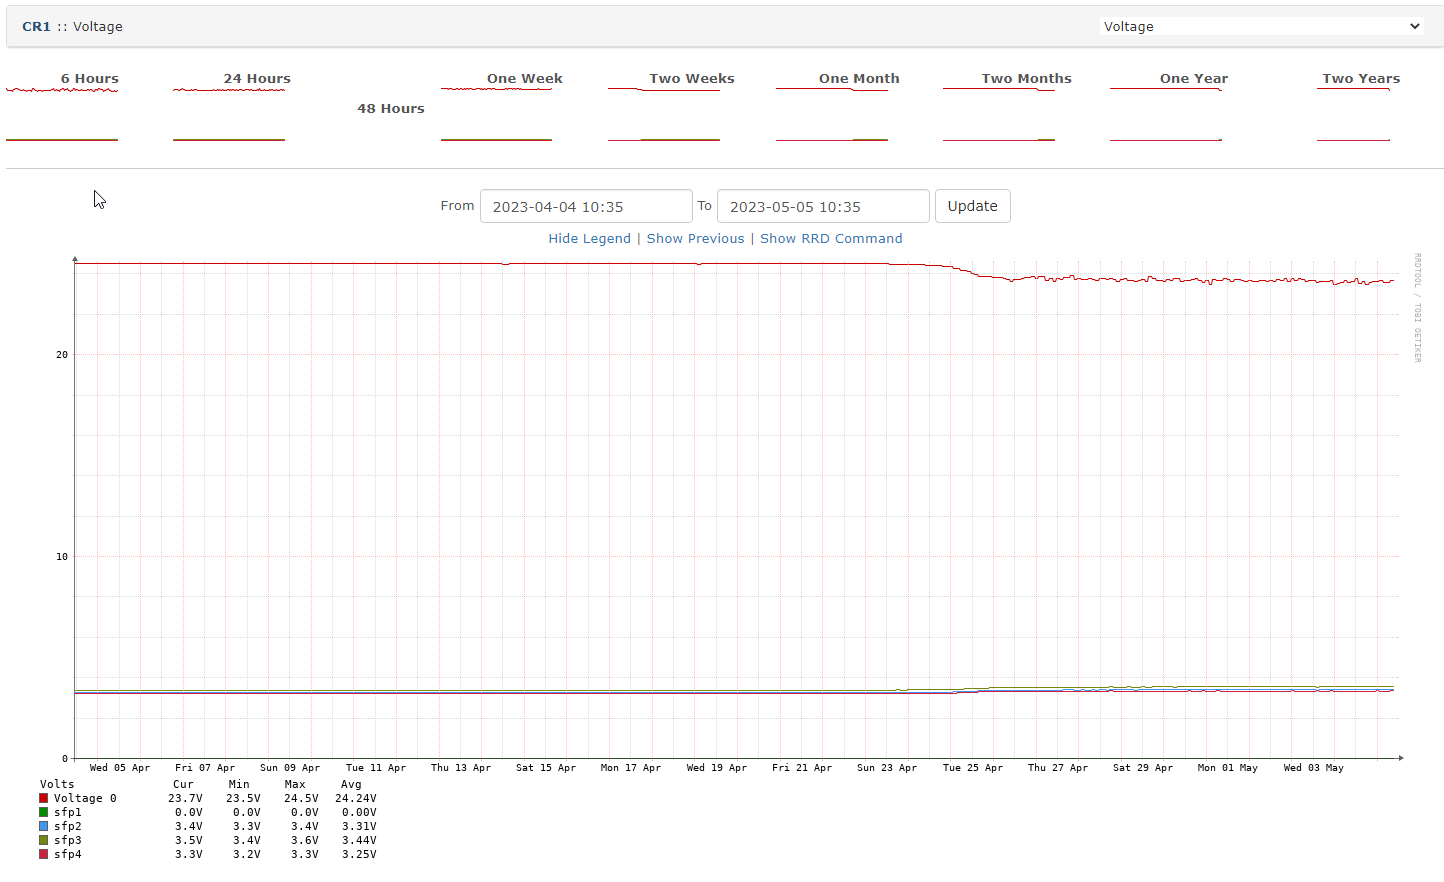Click the Show RRD Command link
This screenshot has height=882, width=1444.
coord(831,239)
